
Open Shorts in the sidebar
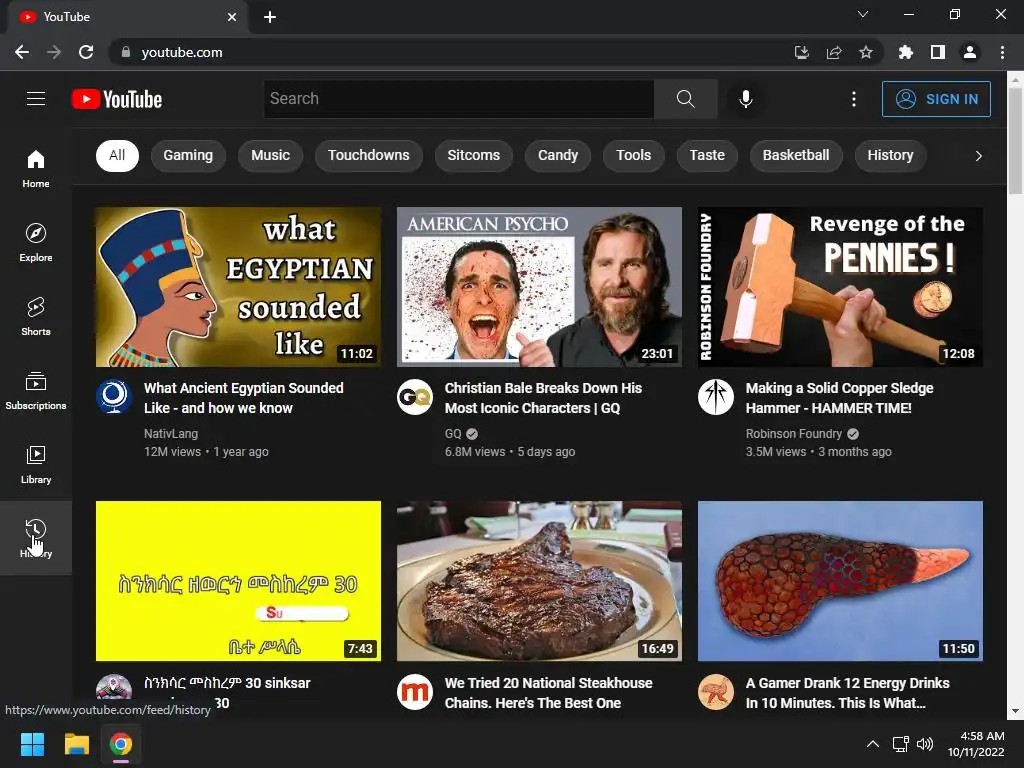coord(36,316)
